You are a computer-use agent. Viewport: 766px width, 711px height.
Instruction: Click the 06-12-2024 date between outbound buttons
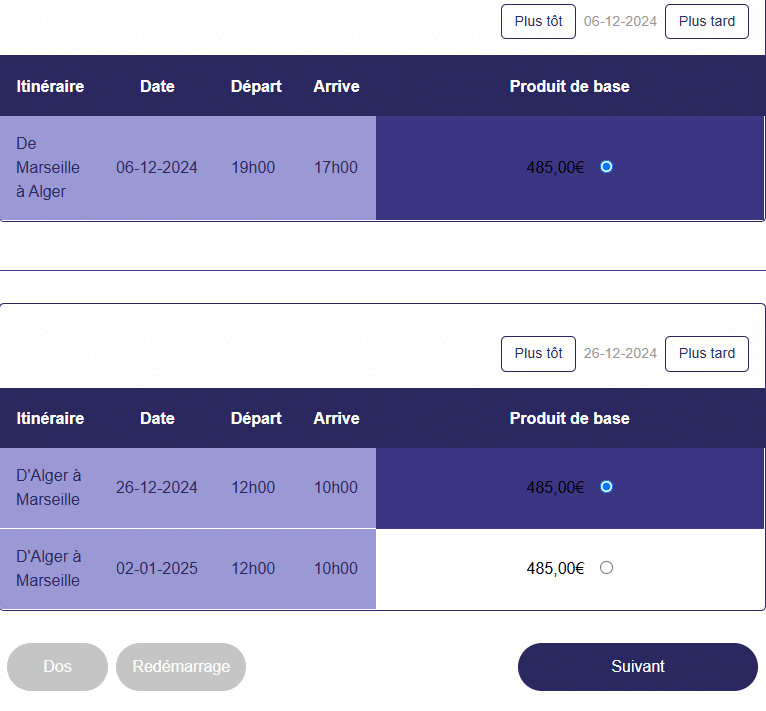(620, 22)
